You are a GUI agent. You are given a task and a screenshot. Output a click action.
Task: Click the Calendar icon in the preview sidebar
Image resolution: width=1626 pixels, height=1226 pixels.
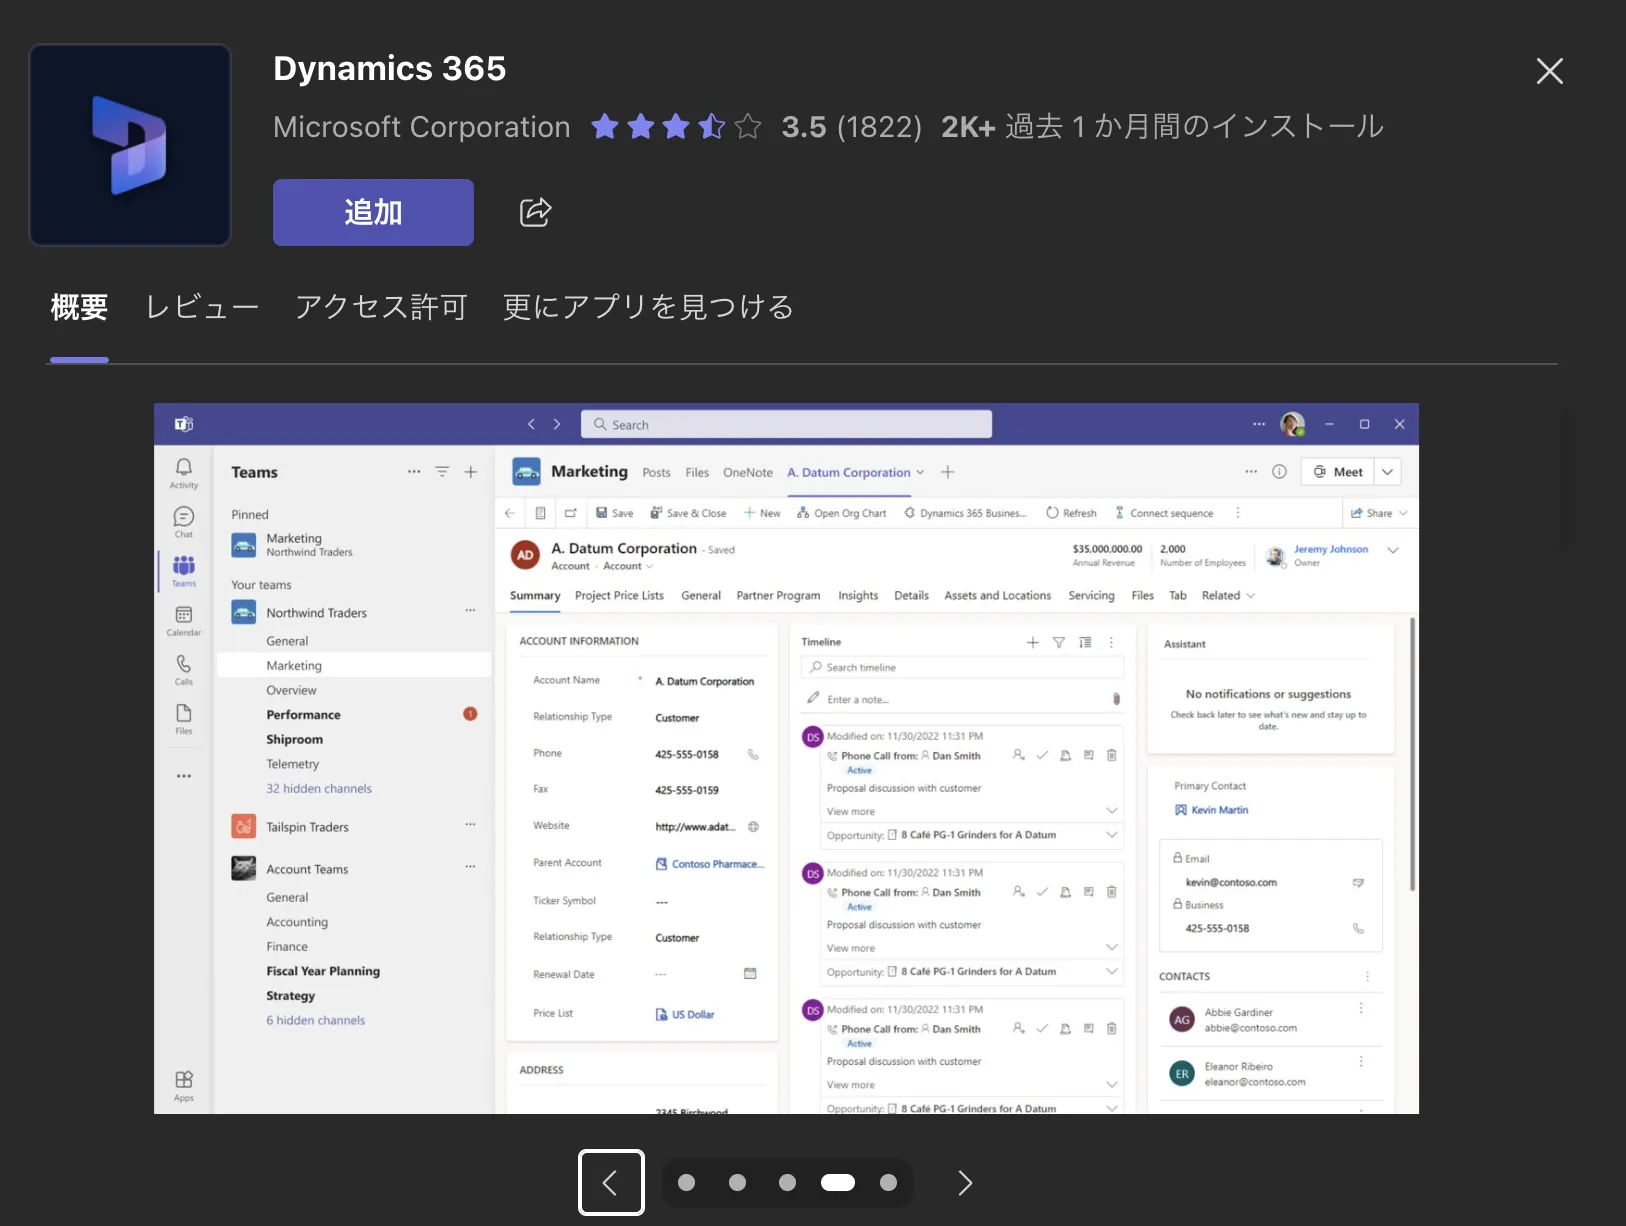point(184,615)
